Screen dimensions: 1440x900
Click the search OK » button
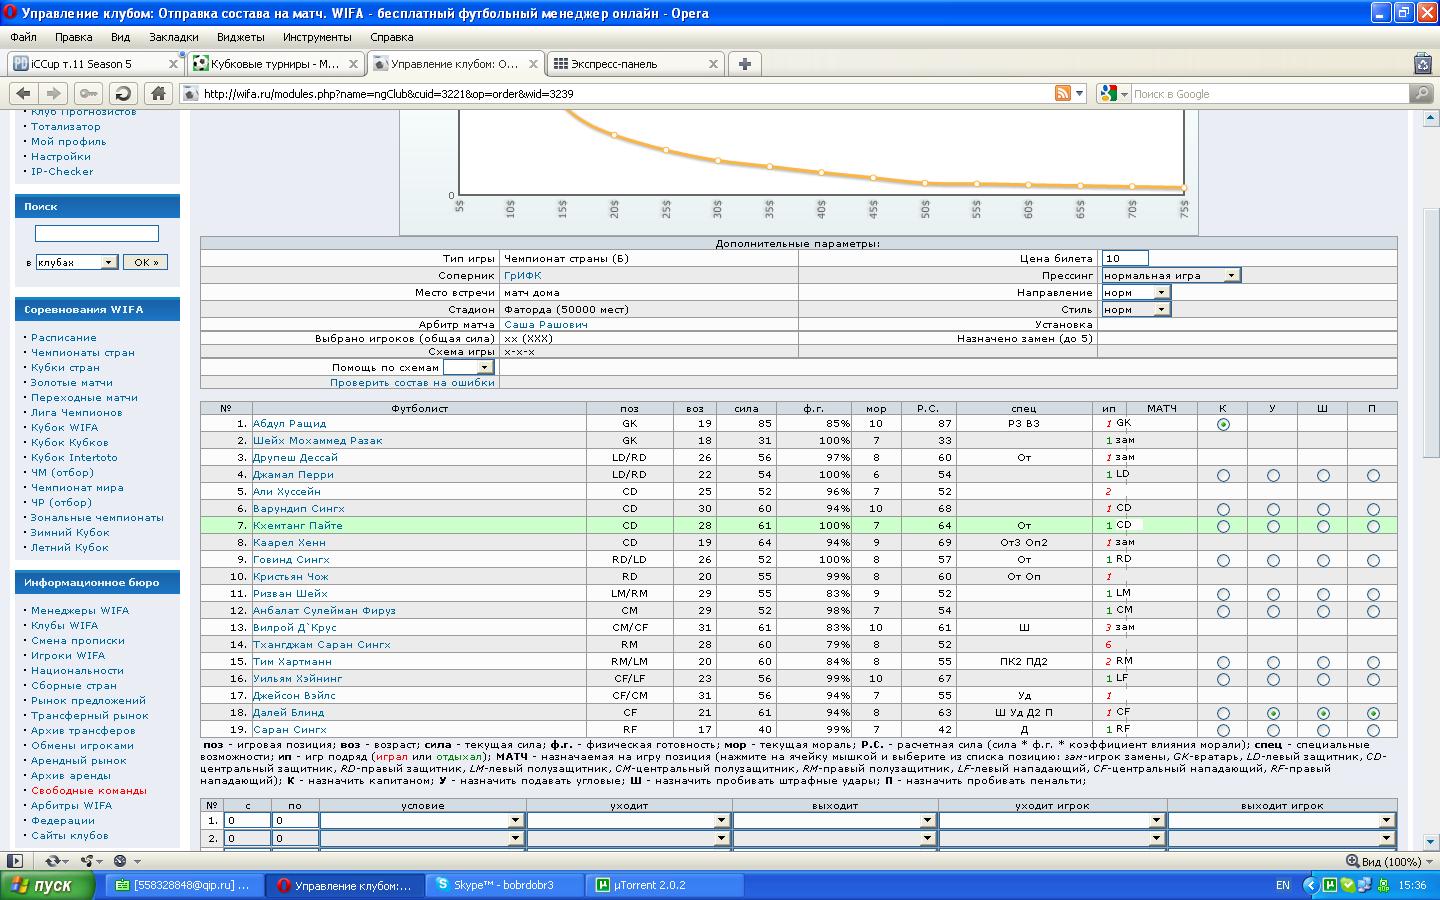pos(145,262)
